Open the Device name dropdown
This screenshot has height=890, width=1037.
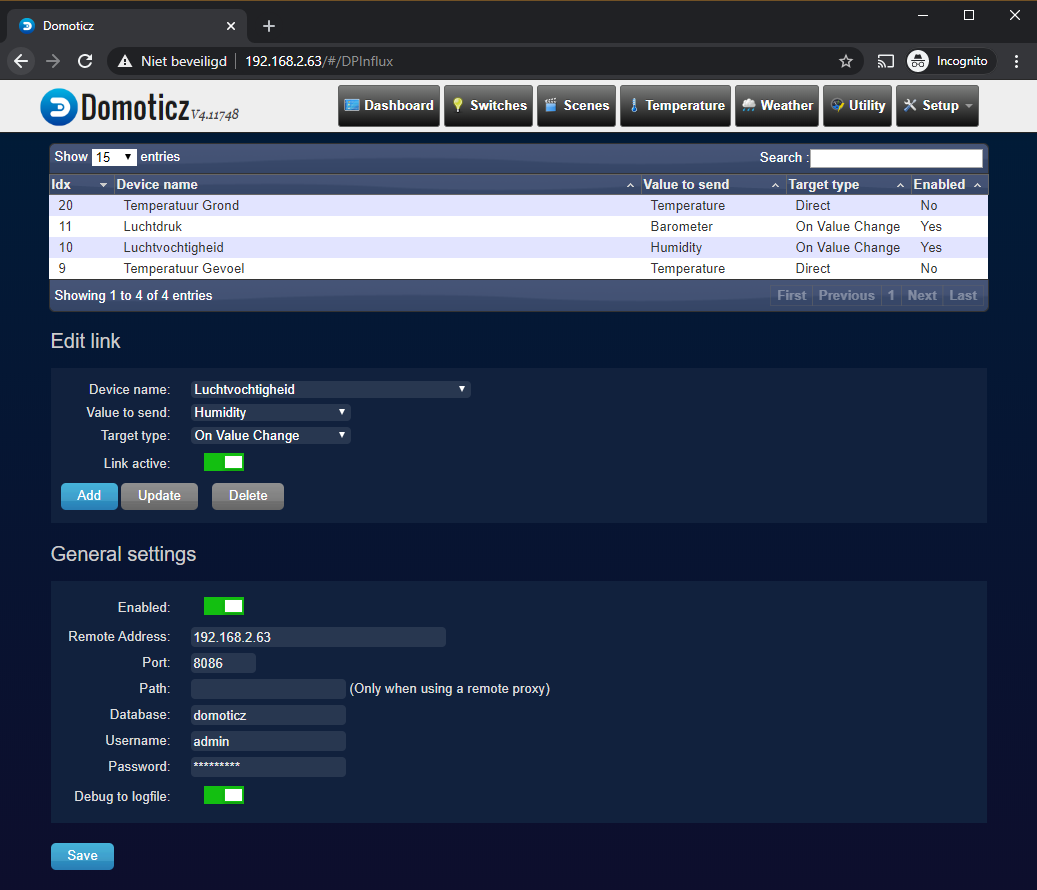330,389
